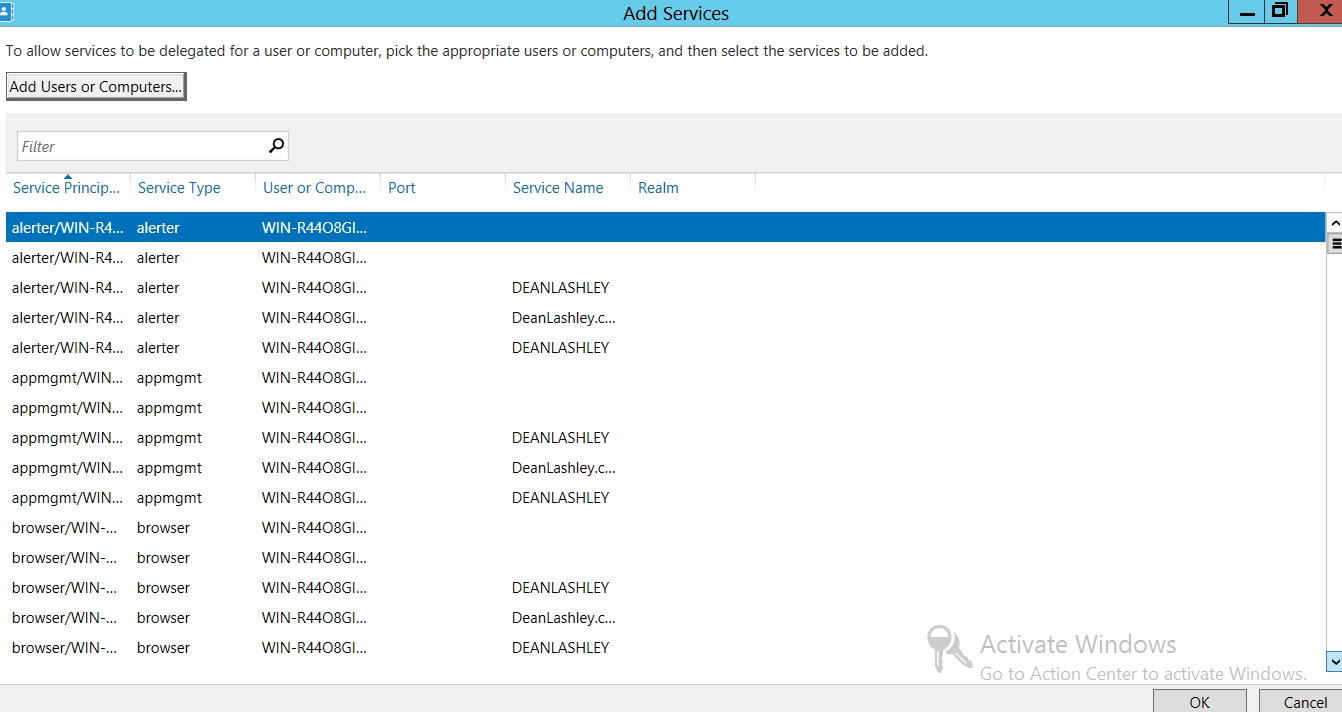This screenshot has height=712, width=1342.
Task: Sort by the Realm column header
Action: tap(658, 188)
